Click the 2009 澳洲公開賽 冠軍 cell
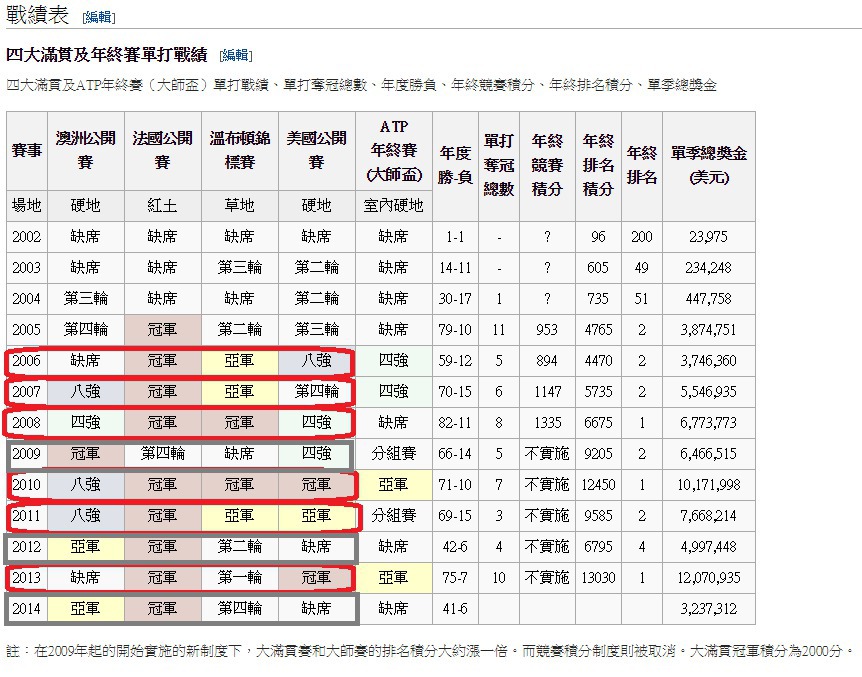The width and height of the screenshot is (862, 677). point(86,454)
